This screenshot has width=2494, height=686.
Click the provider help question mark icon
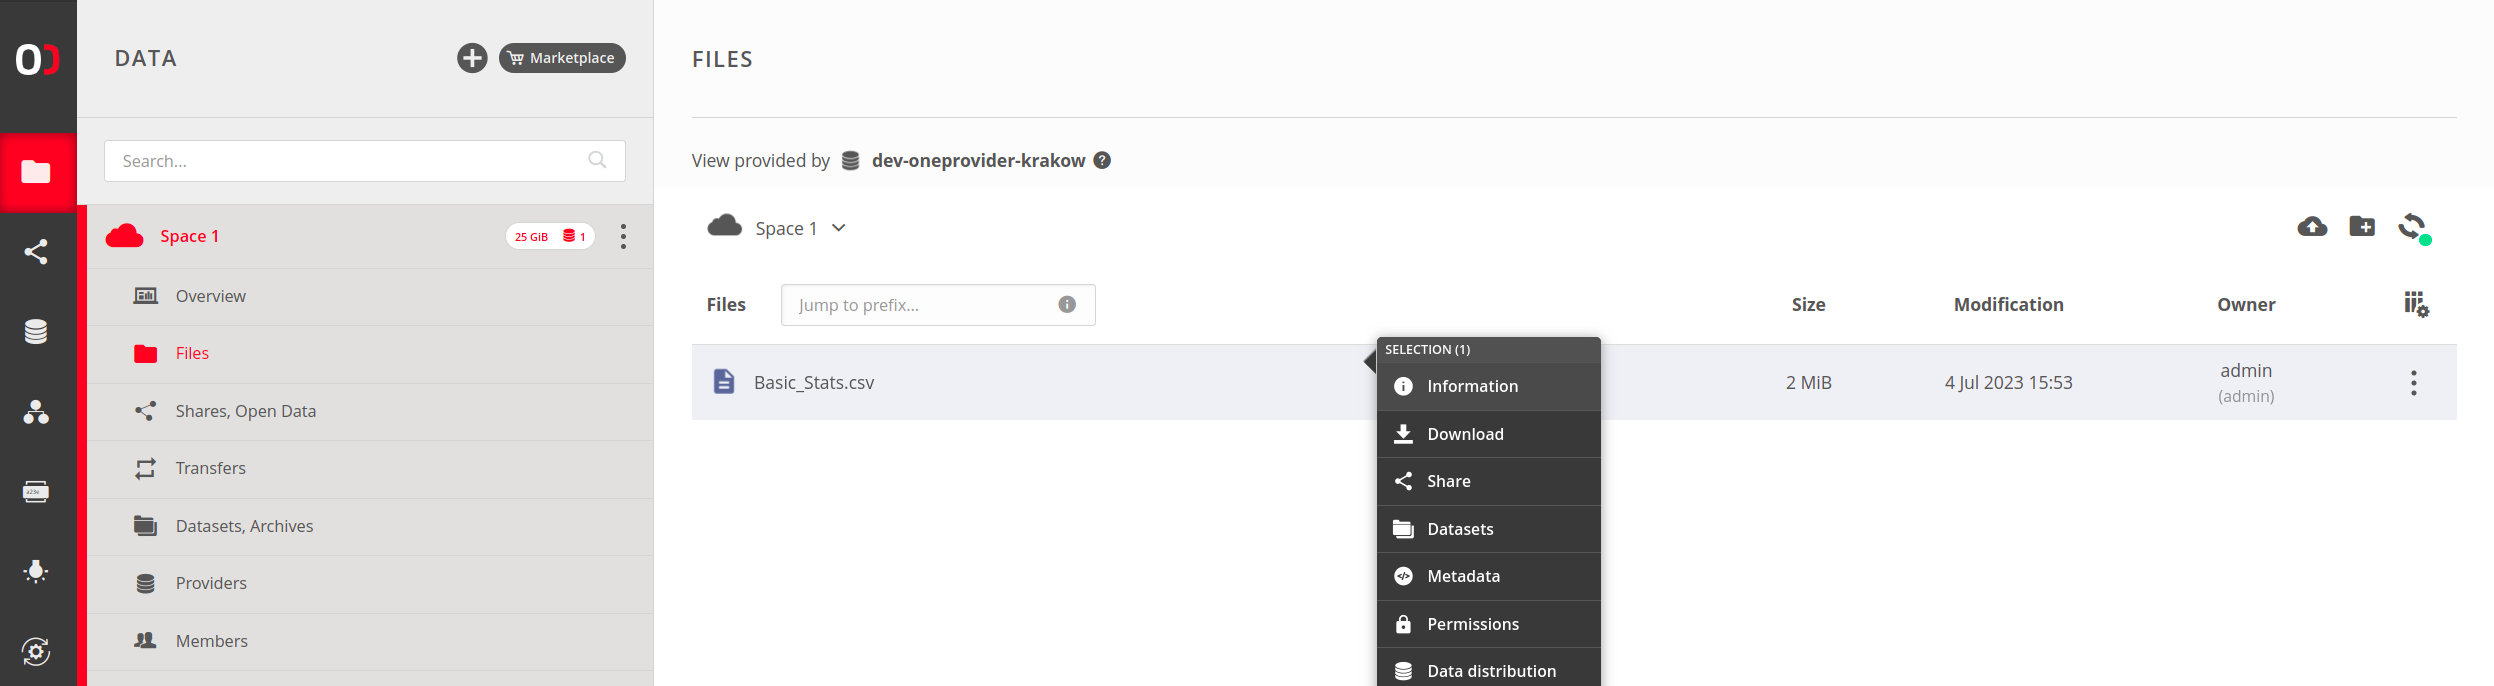[1102, 160]
